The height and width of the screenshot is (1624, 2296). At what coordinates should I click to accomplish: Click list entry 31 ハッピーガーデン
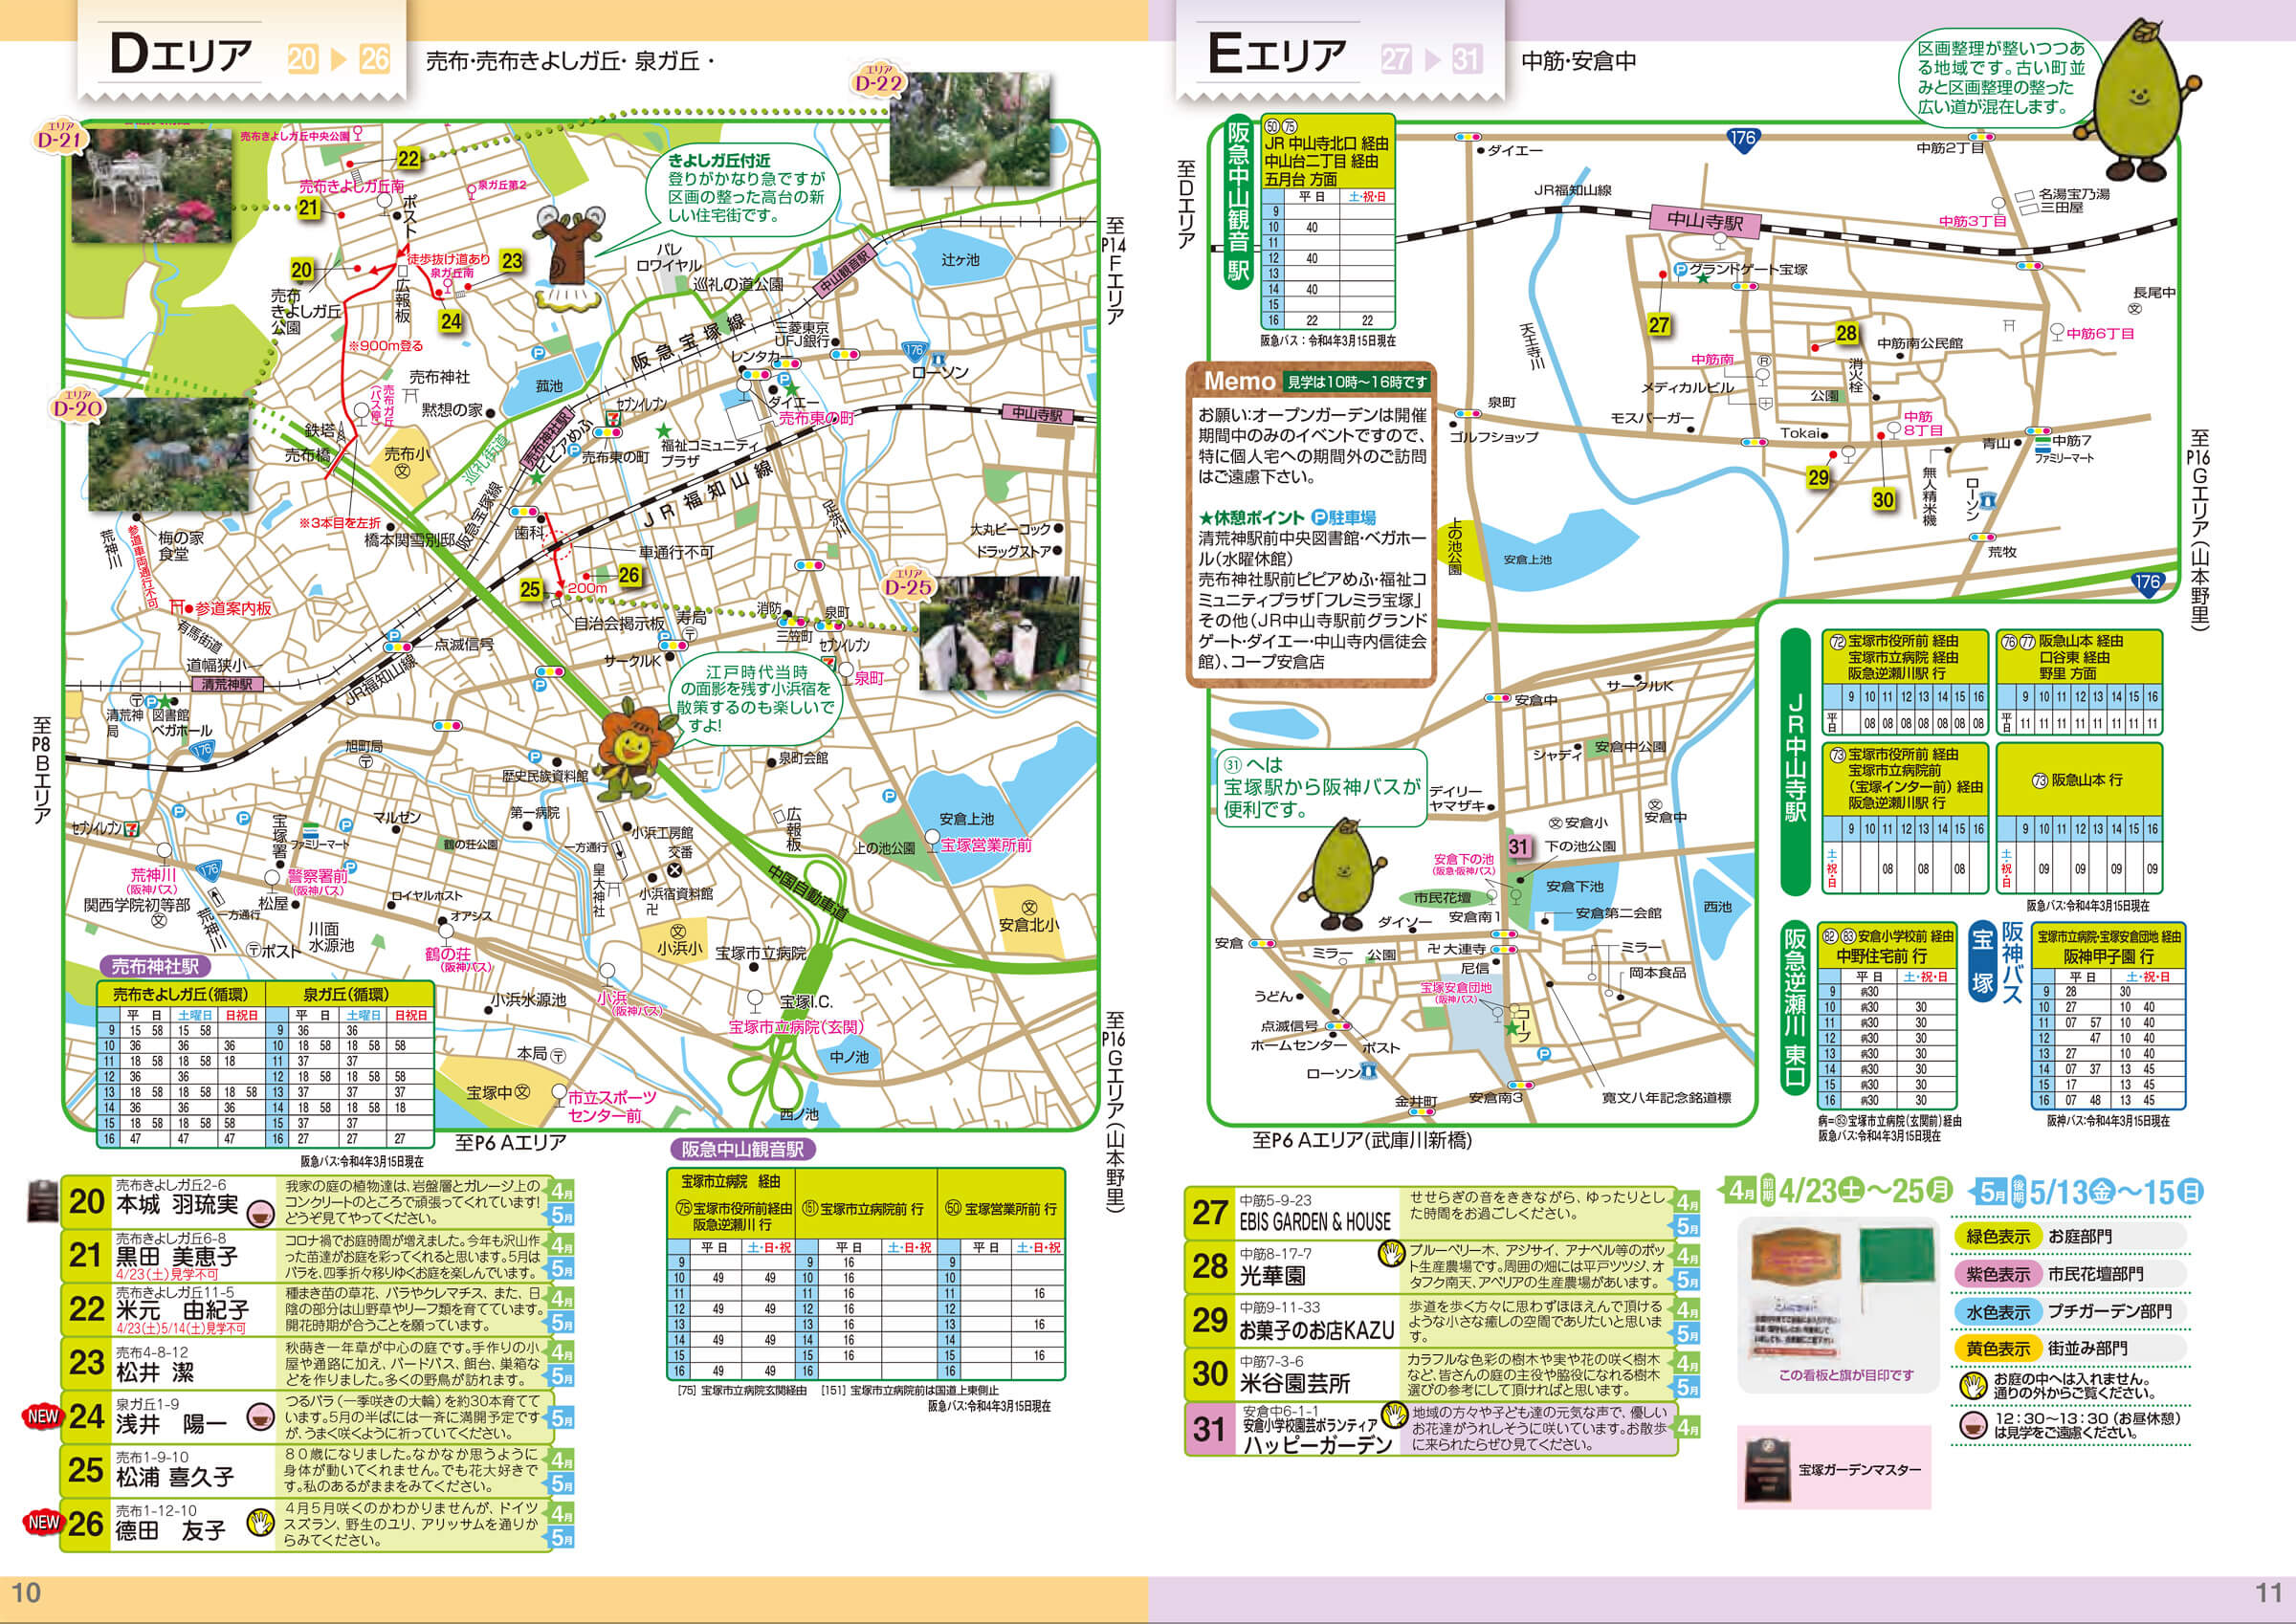coord(1443,1429)
